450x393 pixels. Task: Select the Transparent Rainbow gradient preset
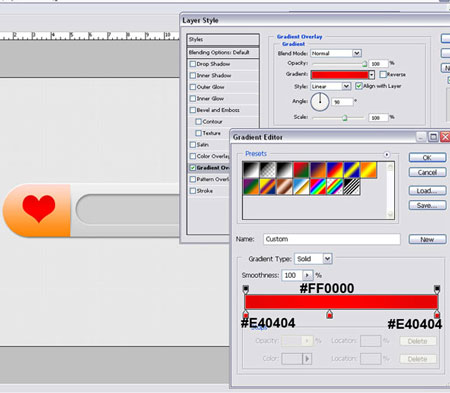click(335, 187)
